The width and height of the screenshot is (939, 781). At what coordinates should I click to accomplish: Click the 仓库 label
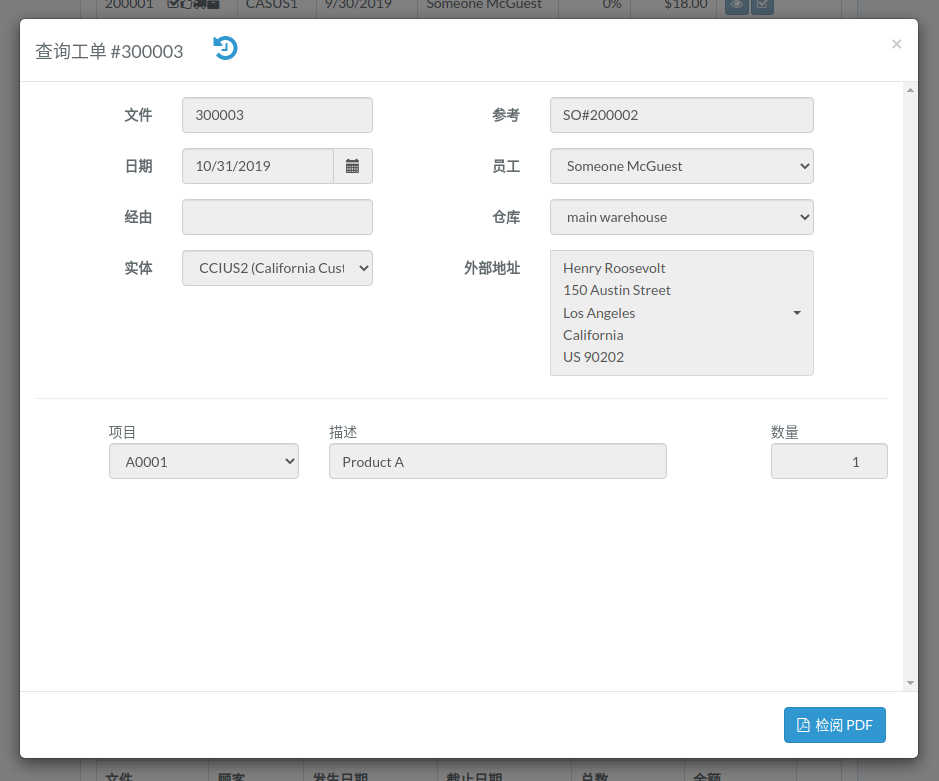coord(506,217)
